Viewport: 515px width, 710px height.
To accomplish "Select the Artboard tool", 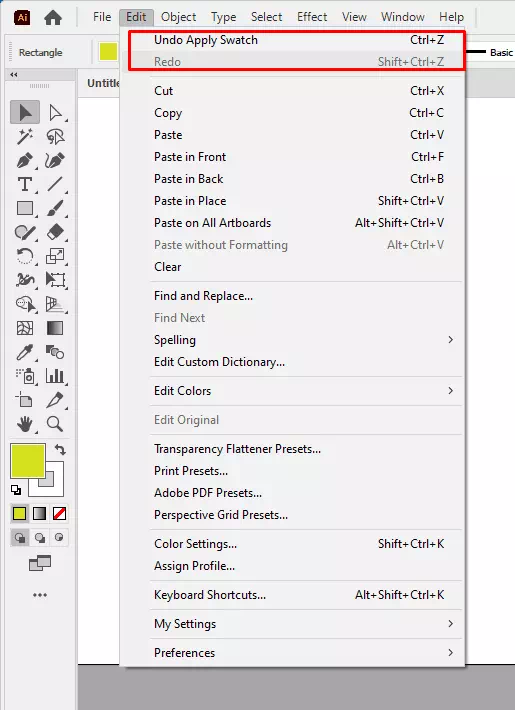I will [25, 400].
